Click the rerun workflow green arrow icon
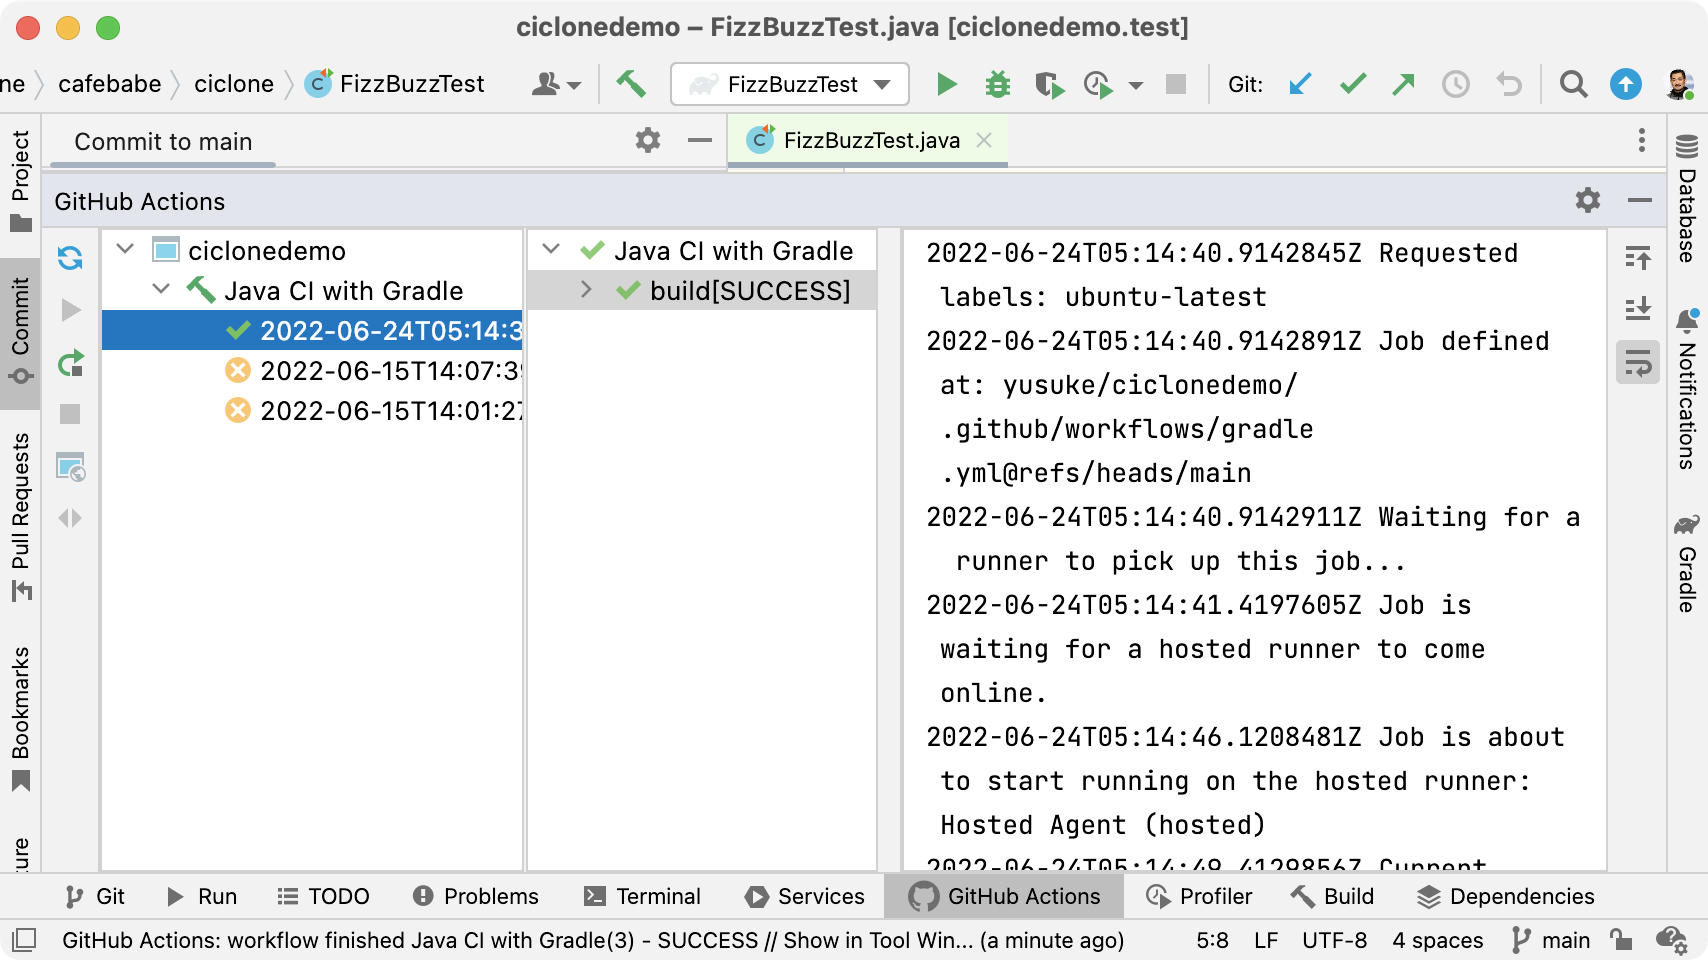Viewport: 1708px width, 960px height. click(x=70, y=362)
